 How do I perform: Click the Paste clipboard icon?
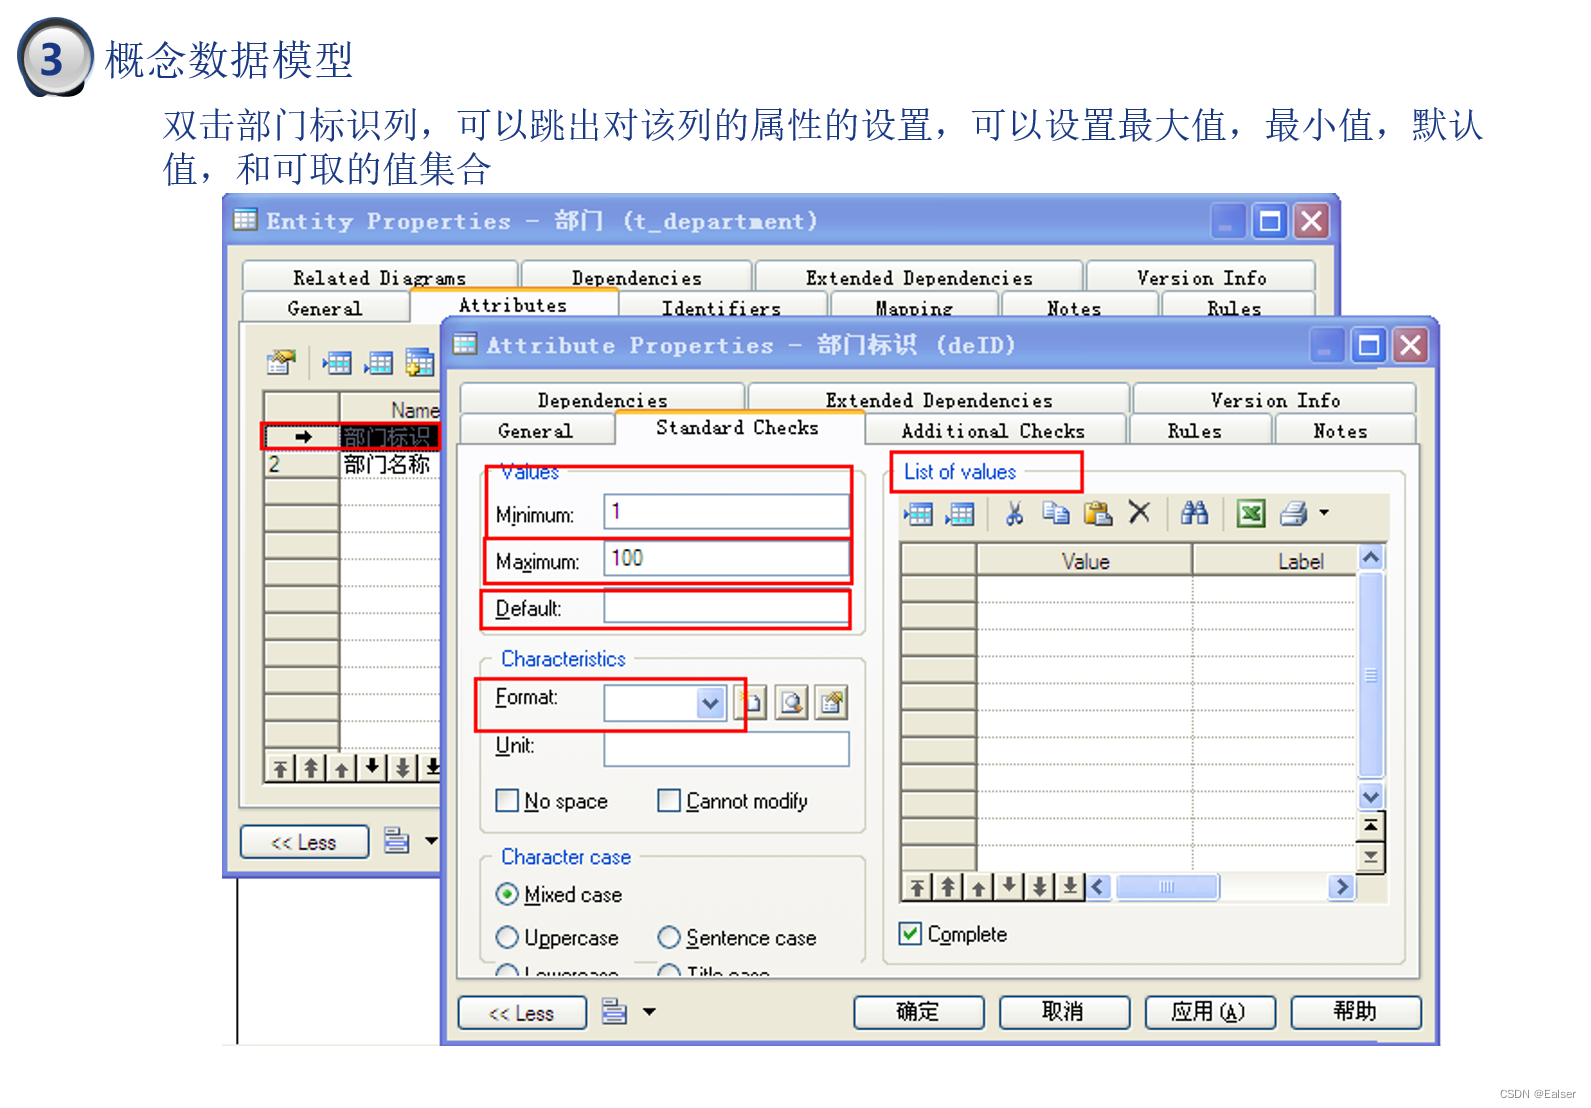[1098, 513]
